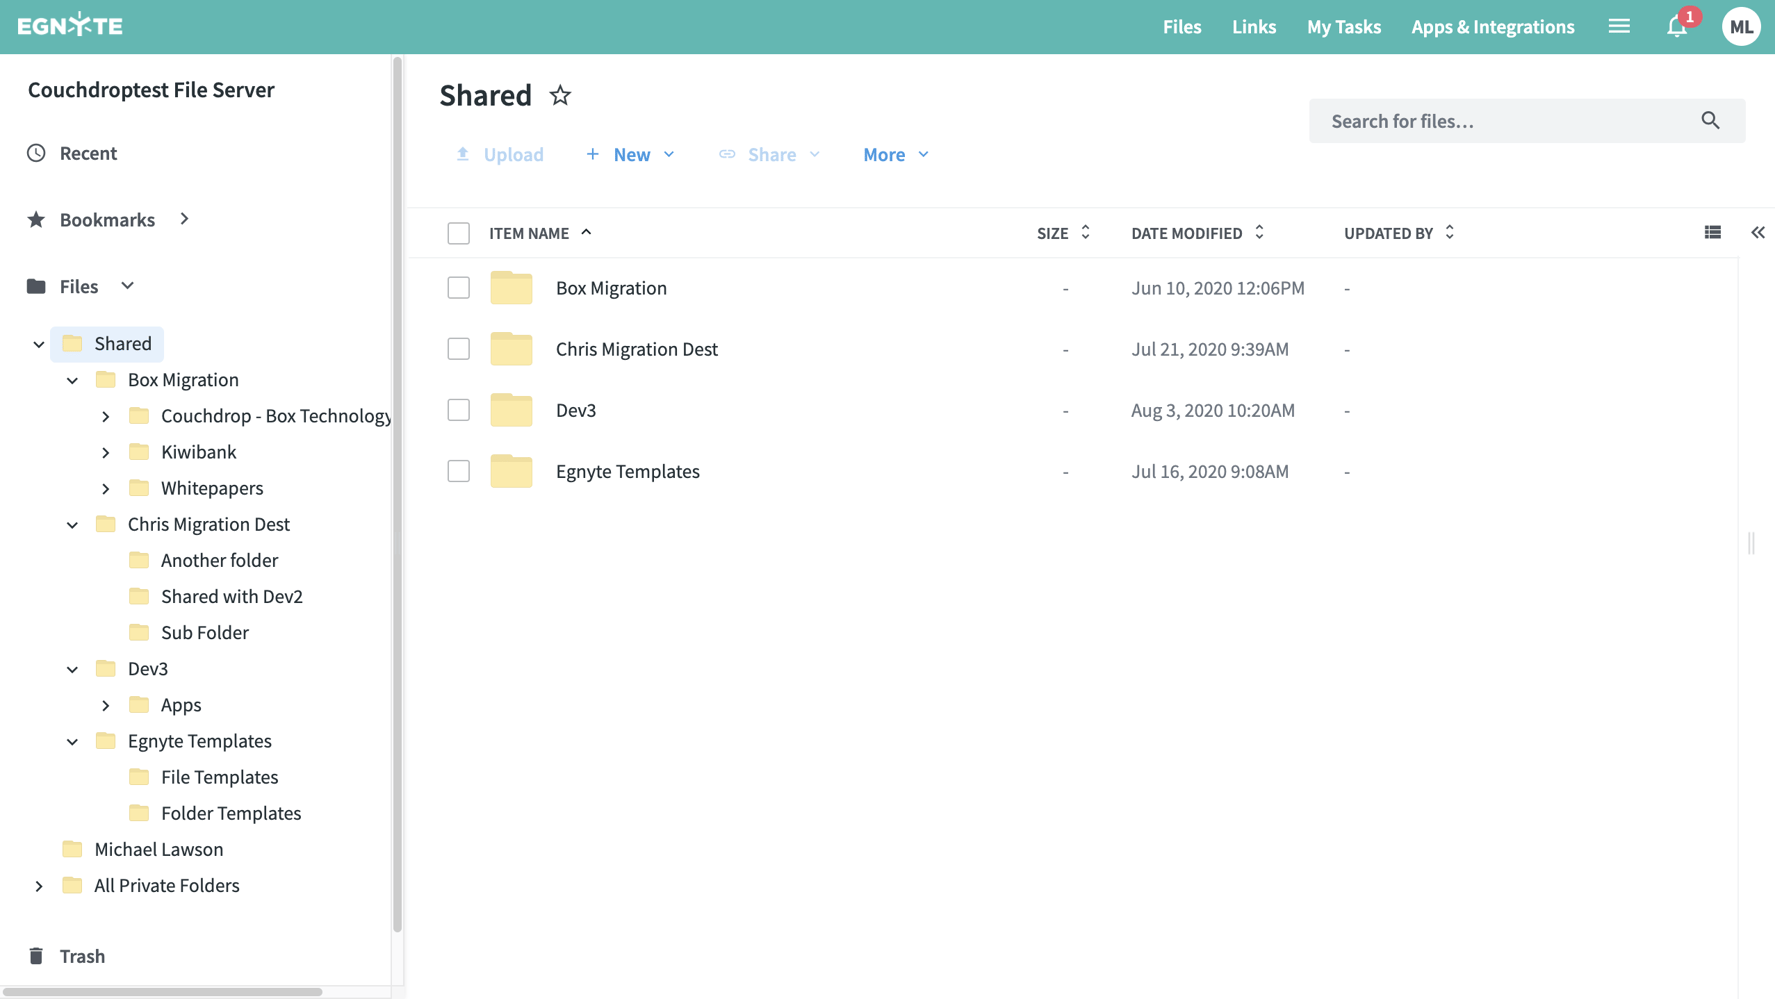Collapse the Chris Migration Dest tree node
This screenshot has width=1775, height=999.
coord(71,523)
